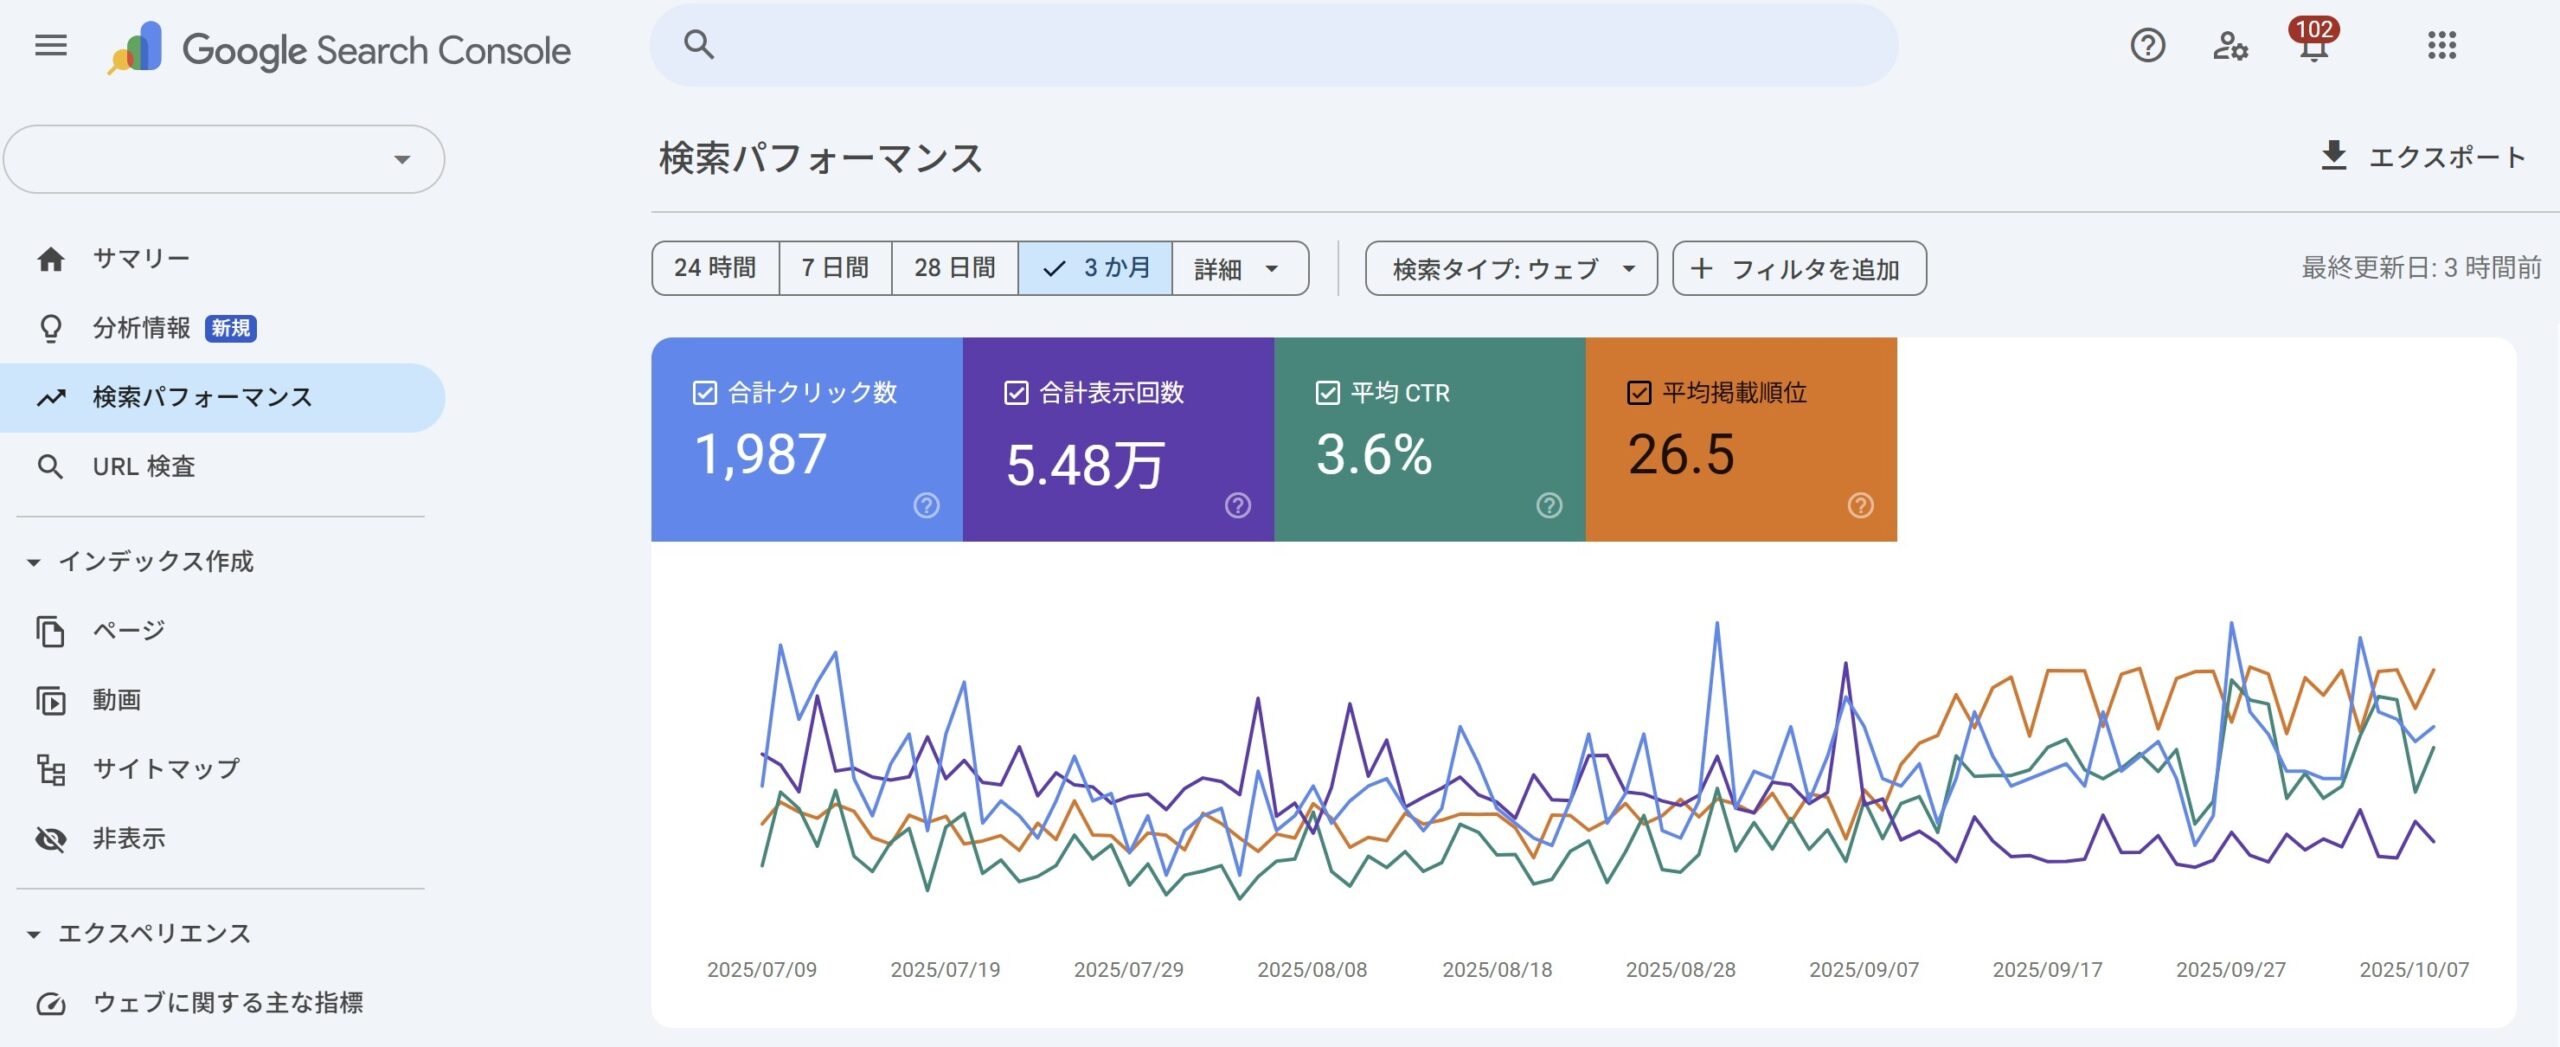
Task: Open the Google apps grid icon
Action: click(x=2441, y=46)
